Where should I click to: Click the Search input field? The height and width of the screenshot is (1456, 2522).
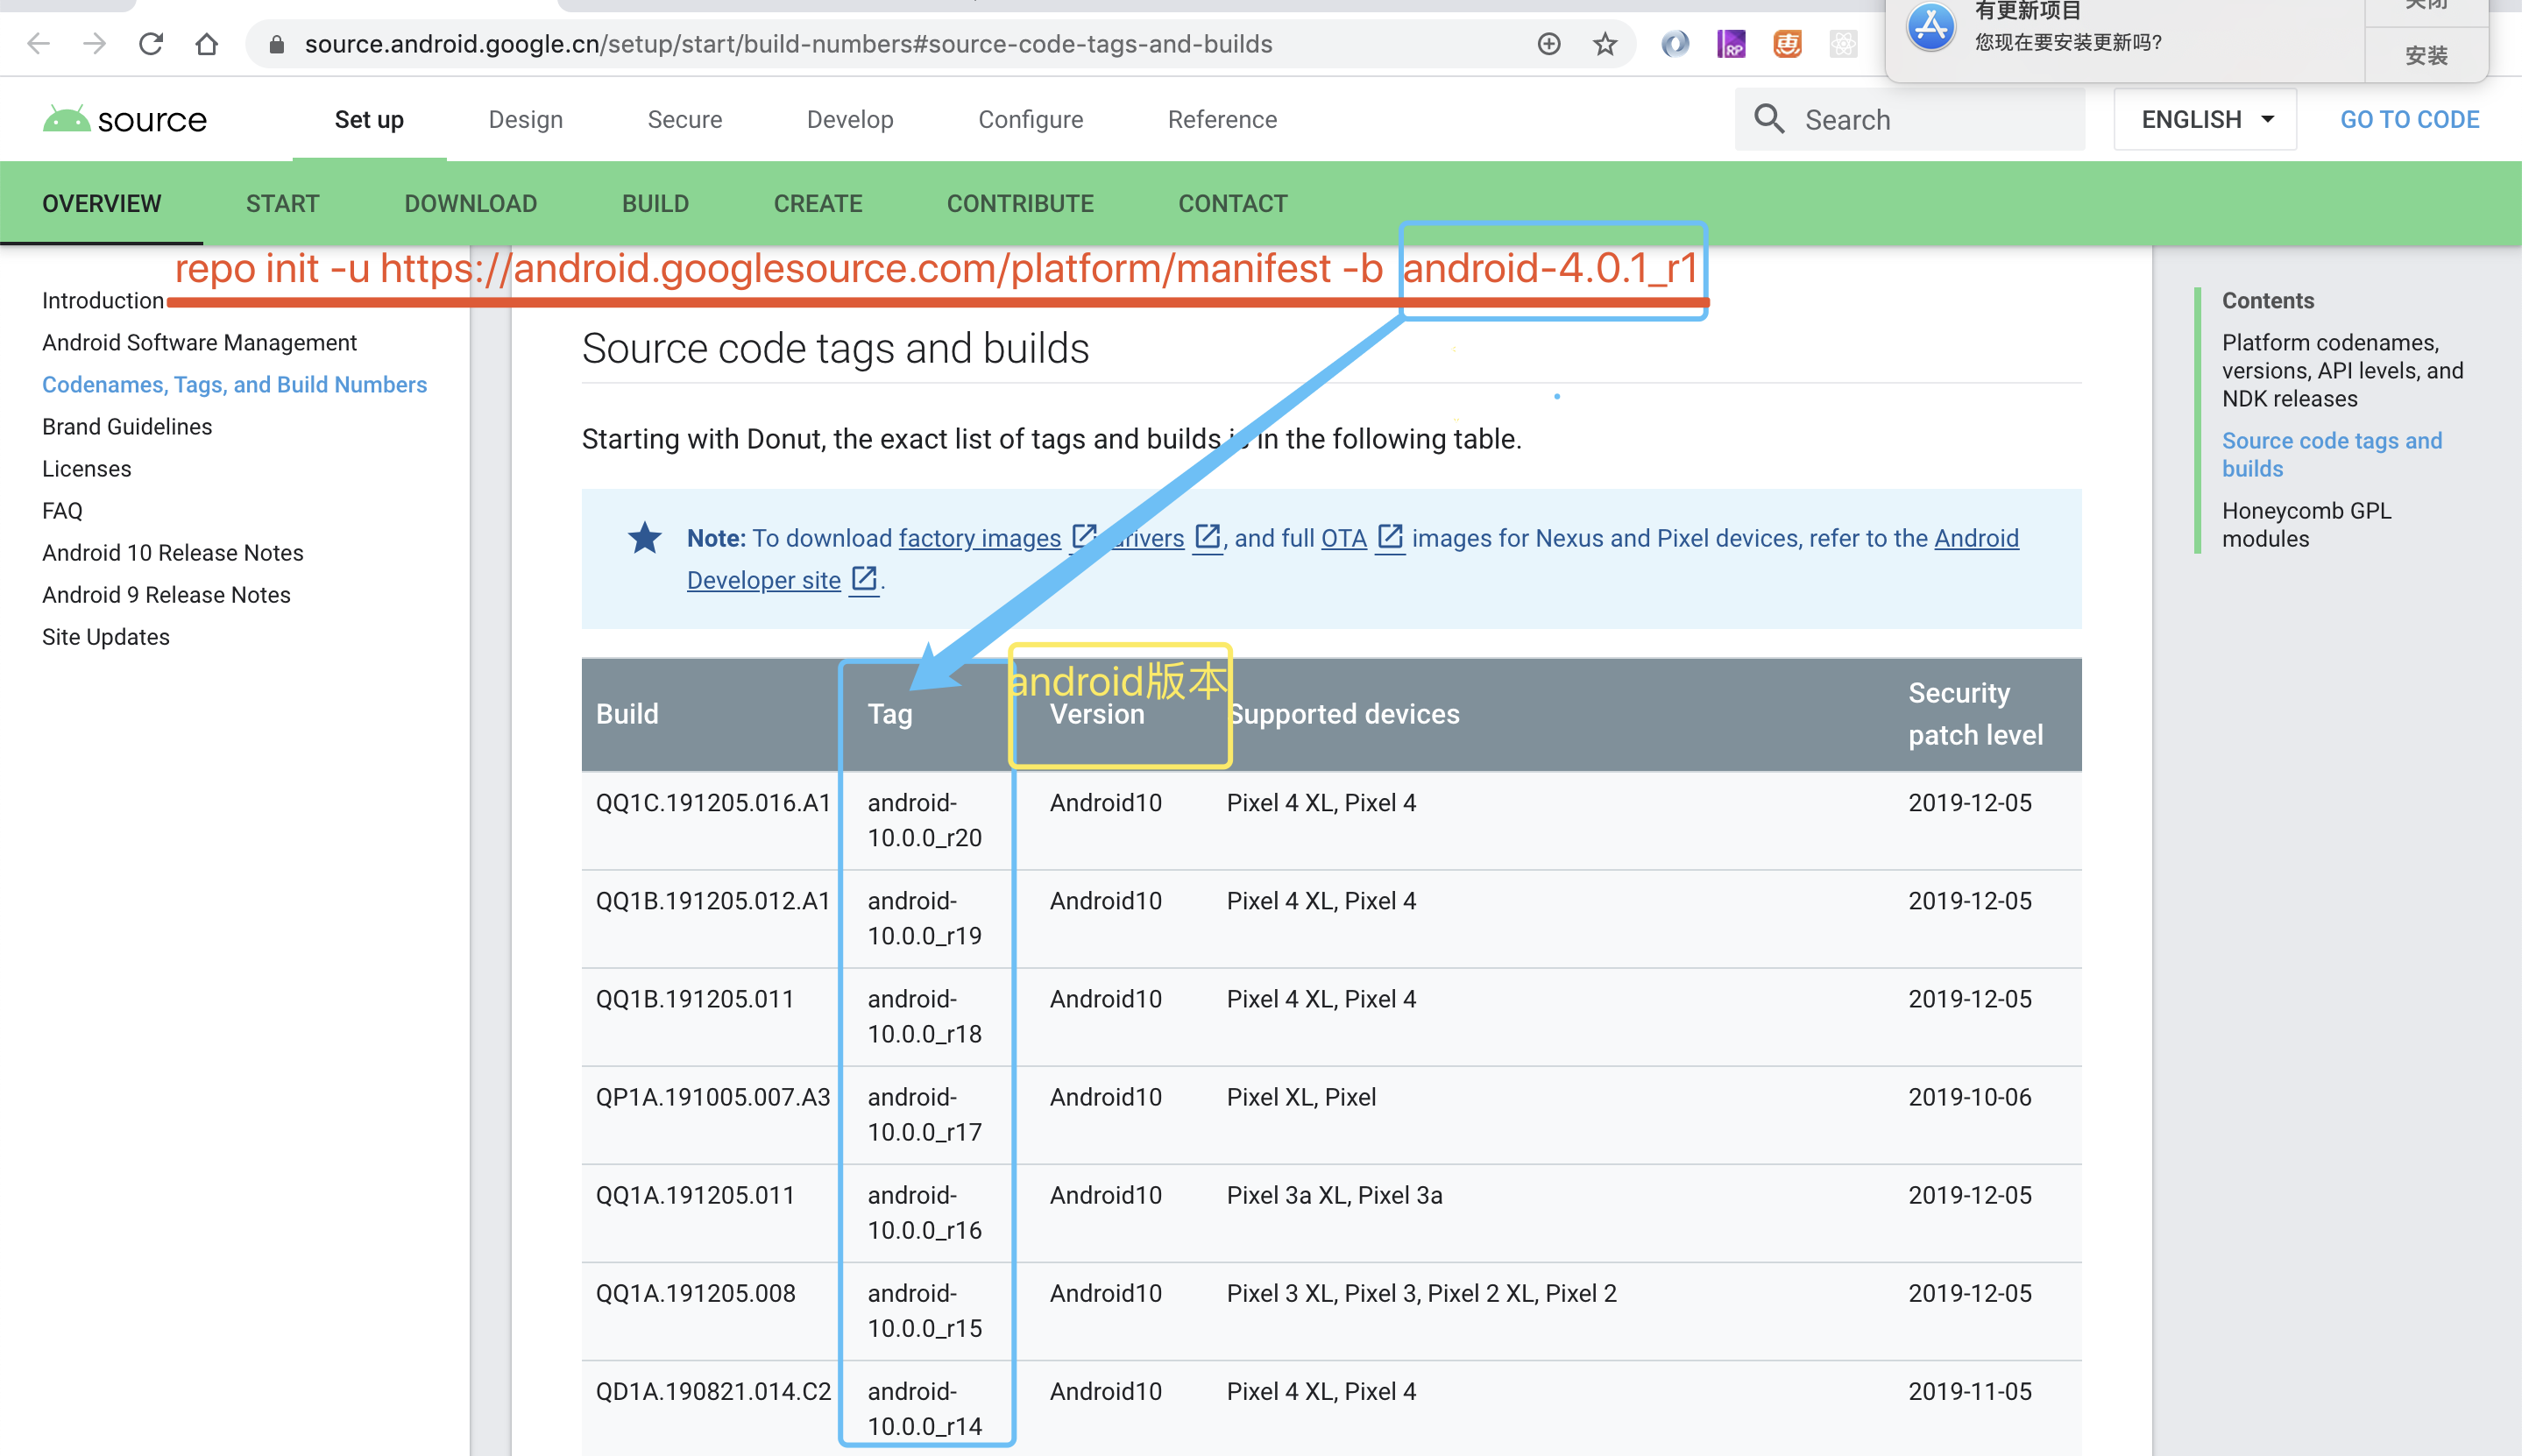pos(1910,119)
